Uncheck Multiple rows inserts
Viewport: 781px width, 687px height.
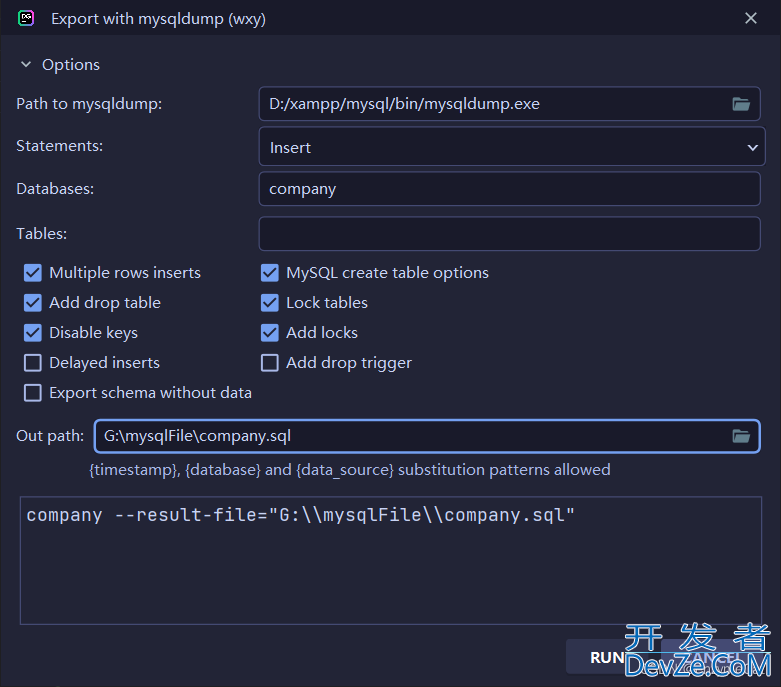(33, 273)
